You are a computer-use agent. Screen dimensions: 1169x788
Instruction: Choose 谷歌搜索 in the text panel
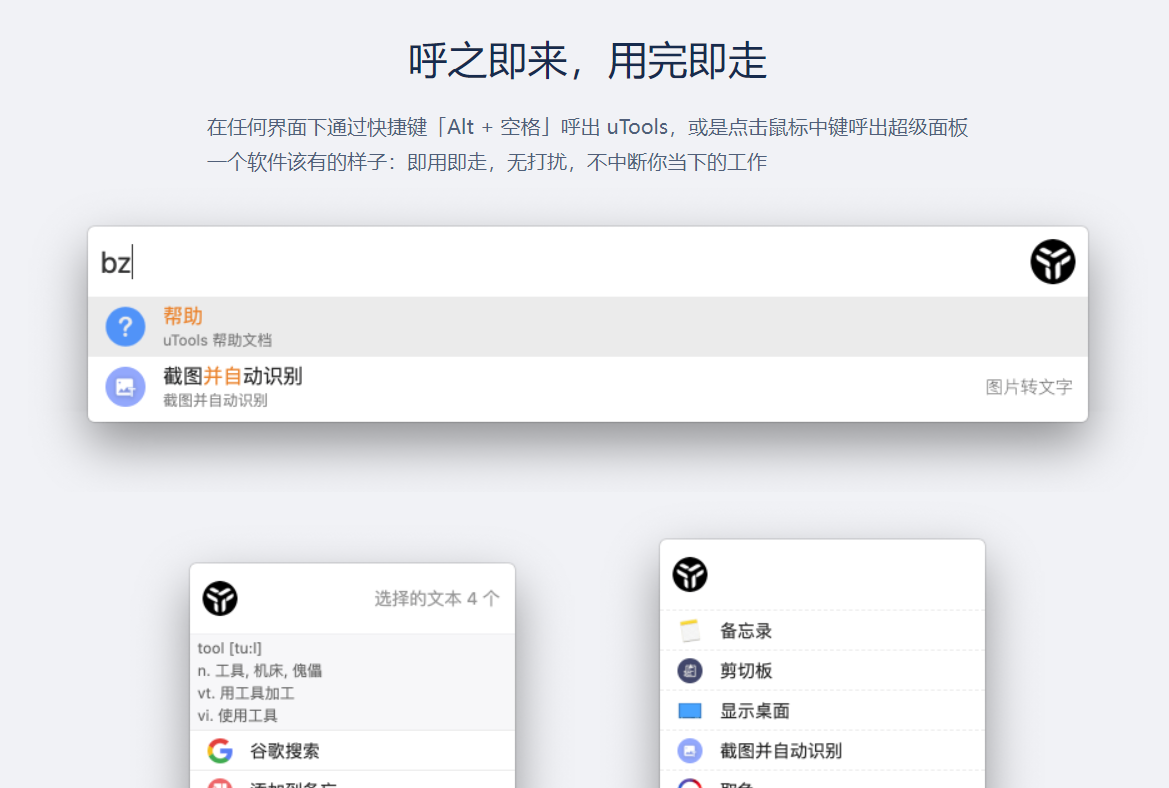(353, 751)
